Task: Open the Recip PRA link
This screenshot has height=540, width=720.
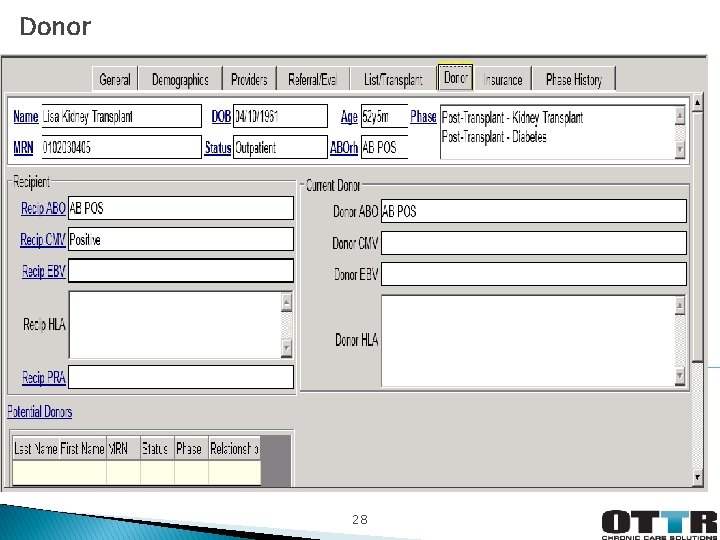Action: (x=44, y=377)
